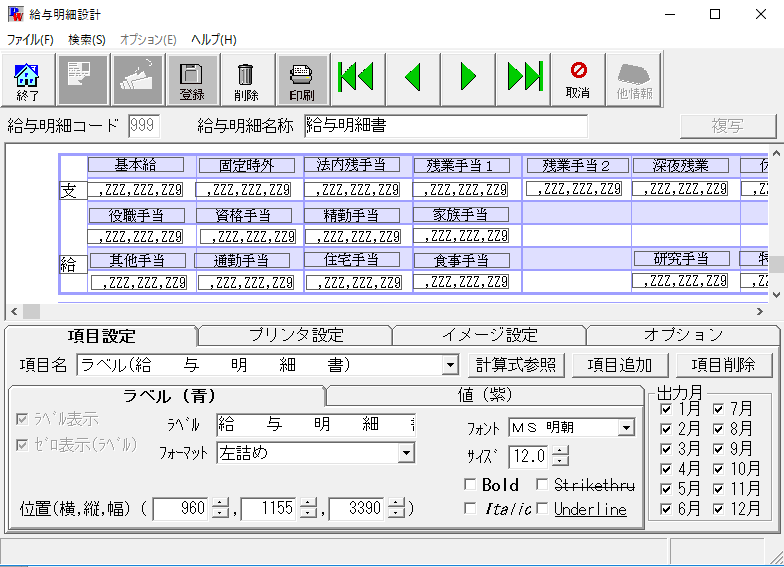This screenshot has height=567, width=784.
Task: Jump to first record with green arrow
Action: [356, 78]
